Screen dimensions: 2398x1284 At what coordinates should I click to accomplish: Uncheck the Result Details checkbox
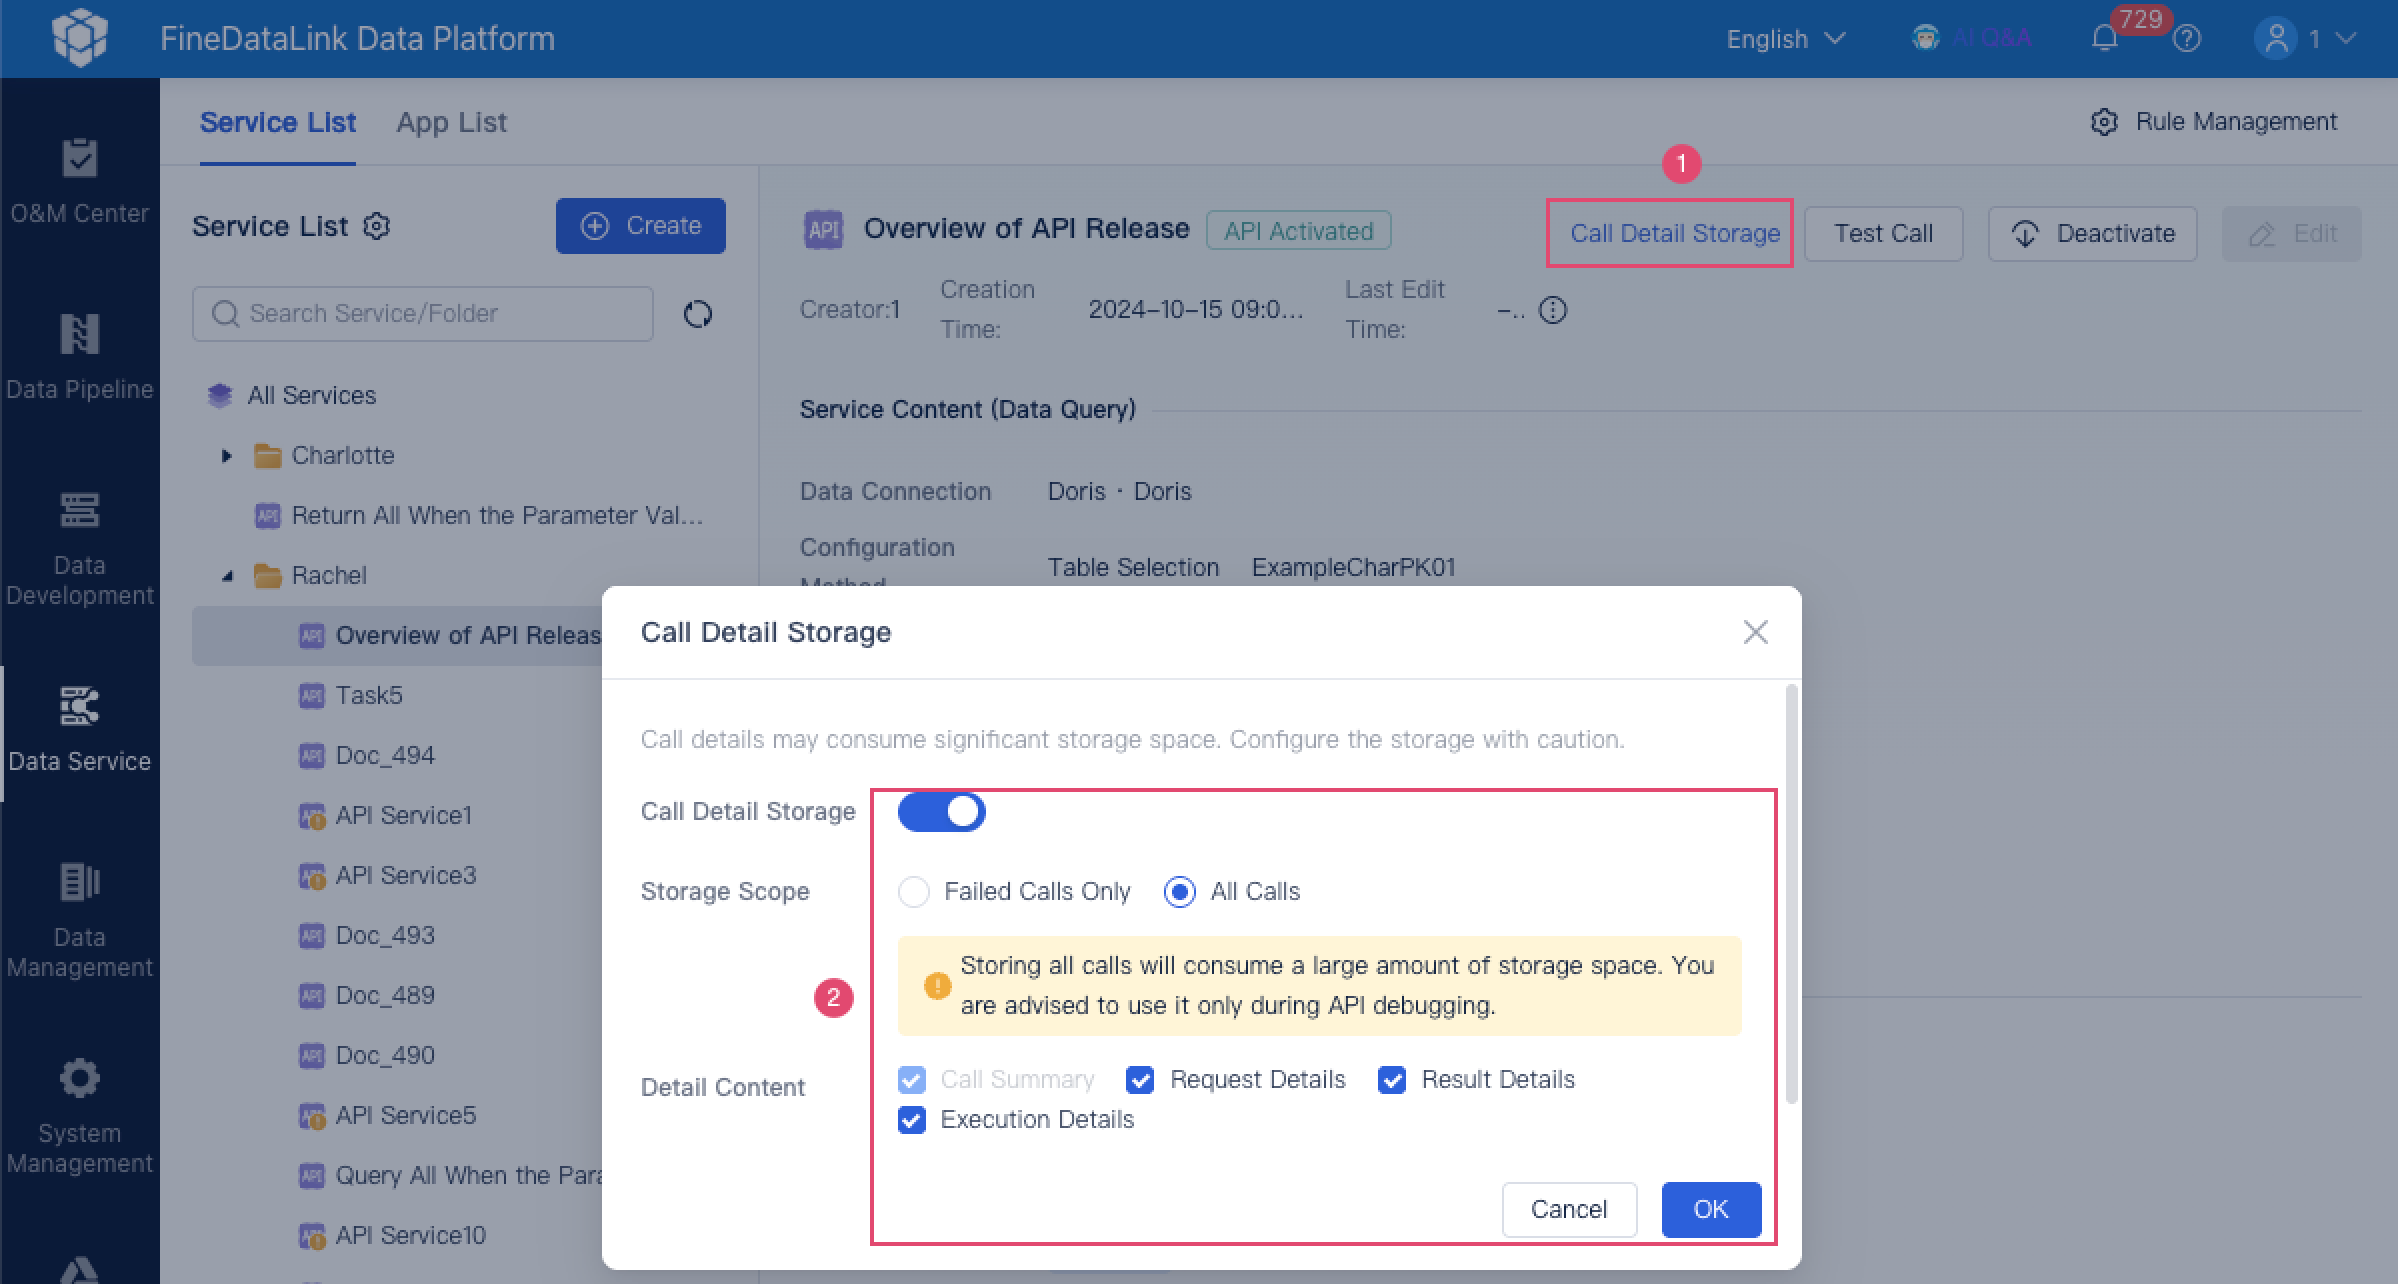click(x=1391, y=1079)
